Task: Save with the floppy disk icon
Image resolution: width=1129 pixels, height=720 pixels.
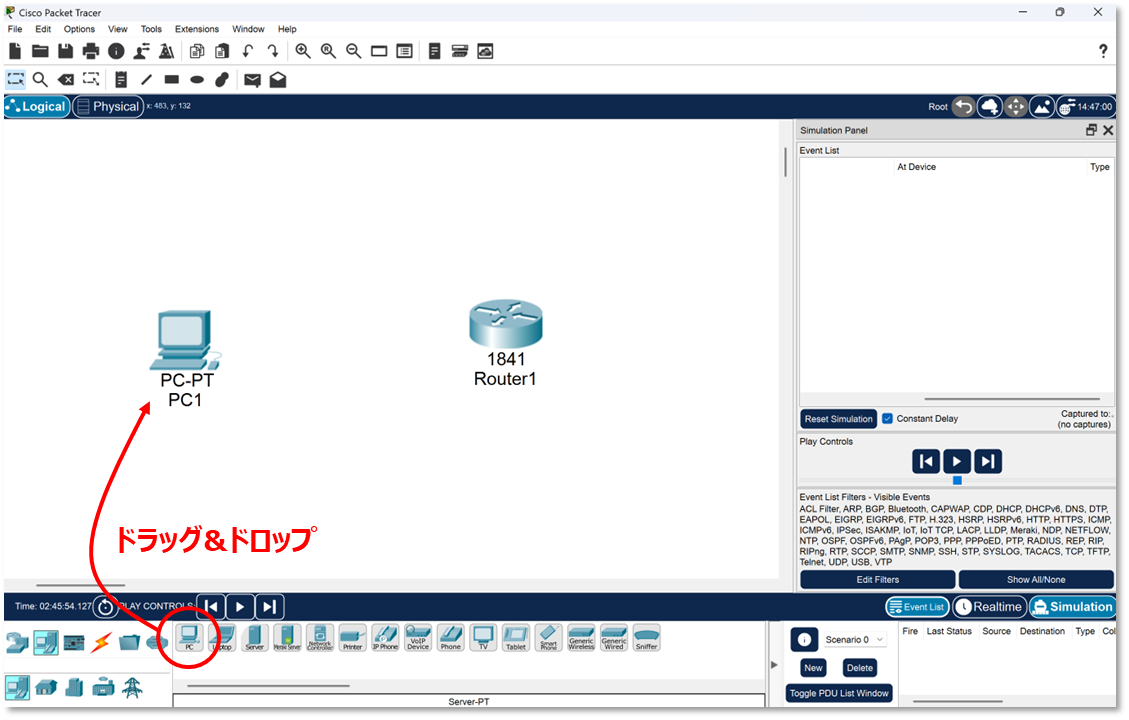Action: pos(66,51)
